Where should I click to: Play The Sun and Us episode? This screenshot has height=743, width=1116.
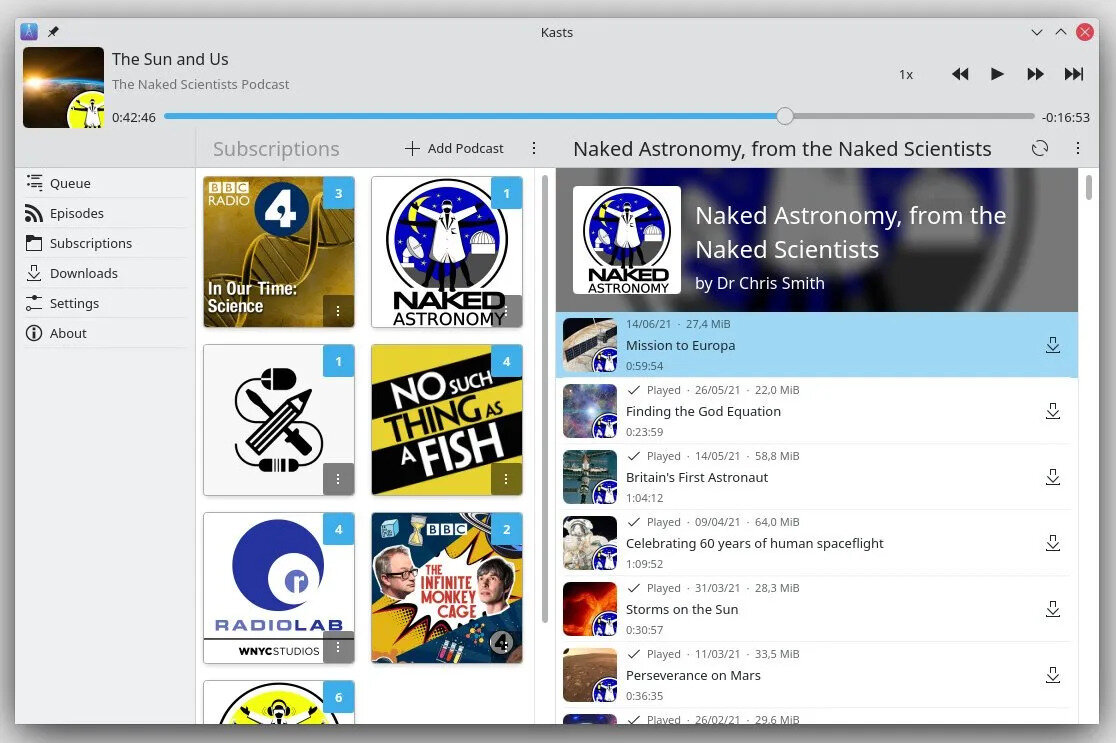tap(997, 74)
